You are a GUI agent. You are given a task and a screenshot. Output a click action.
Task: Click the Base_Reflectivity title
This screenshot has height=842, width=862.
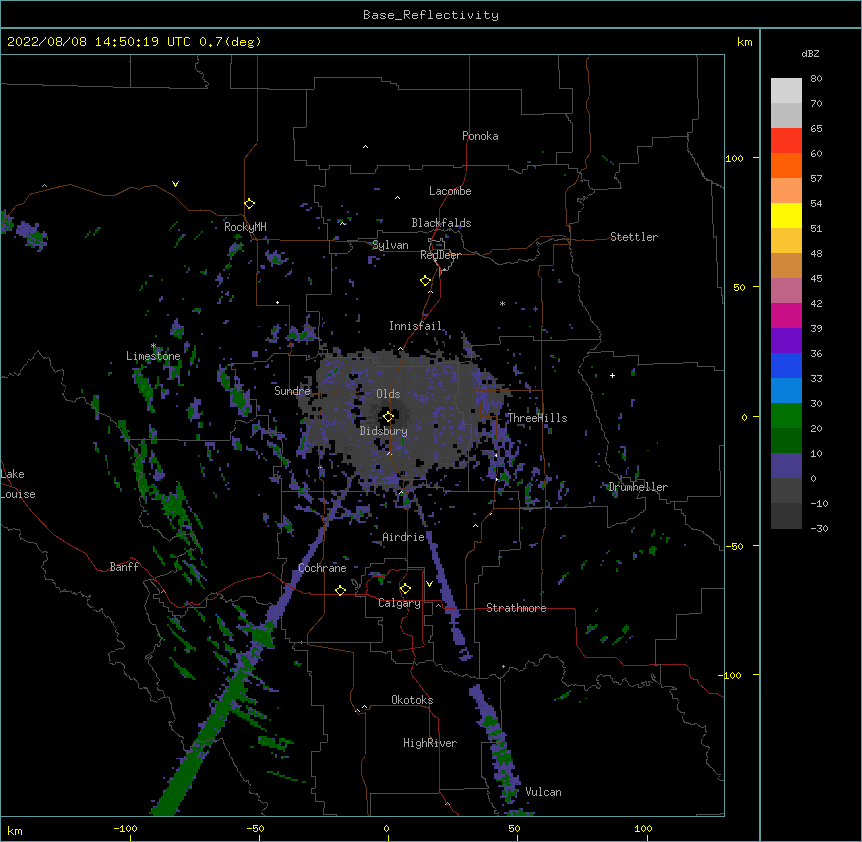pos(431,15)
